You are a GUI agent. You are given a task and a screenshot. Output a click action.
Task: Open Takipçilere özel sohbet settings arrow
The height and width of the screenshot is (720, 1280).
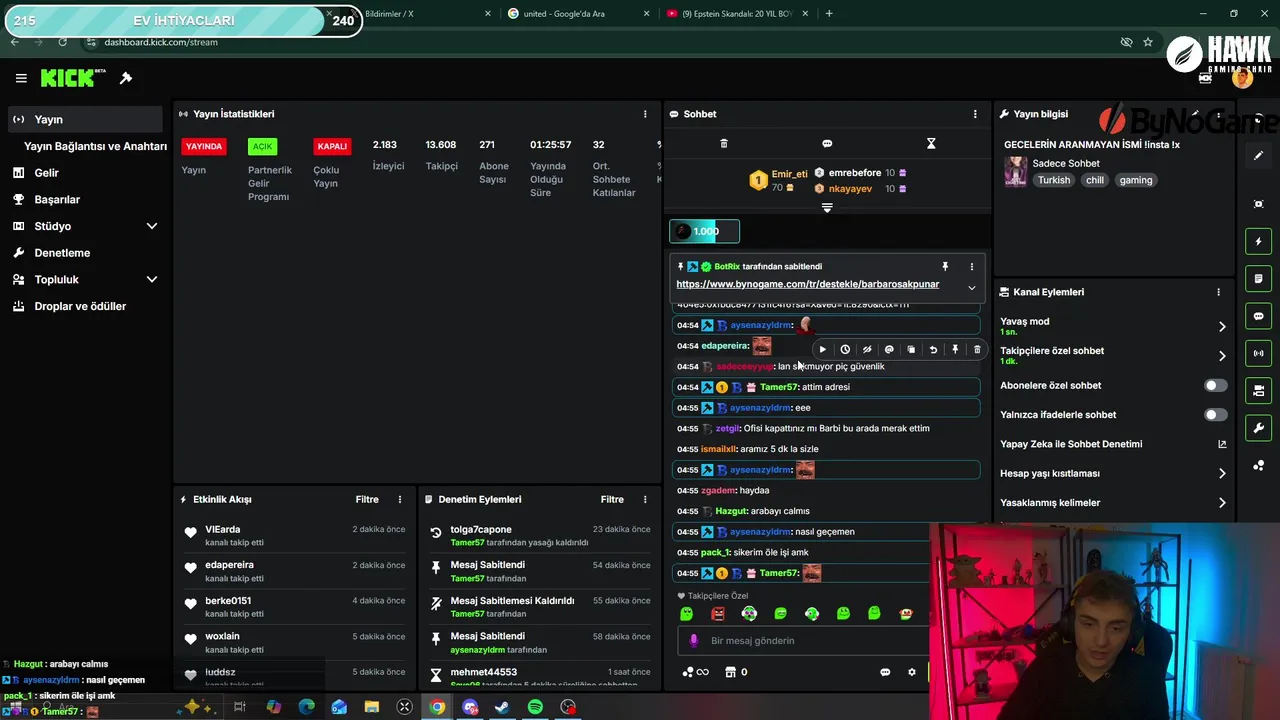coord(1222,356)
